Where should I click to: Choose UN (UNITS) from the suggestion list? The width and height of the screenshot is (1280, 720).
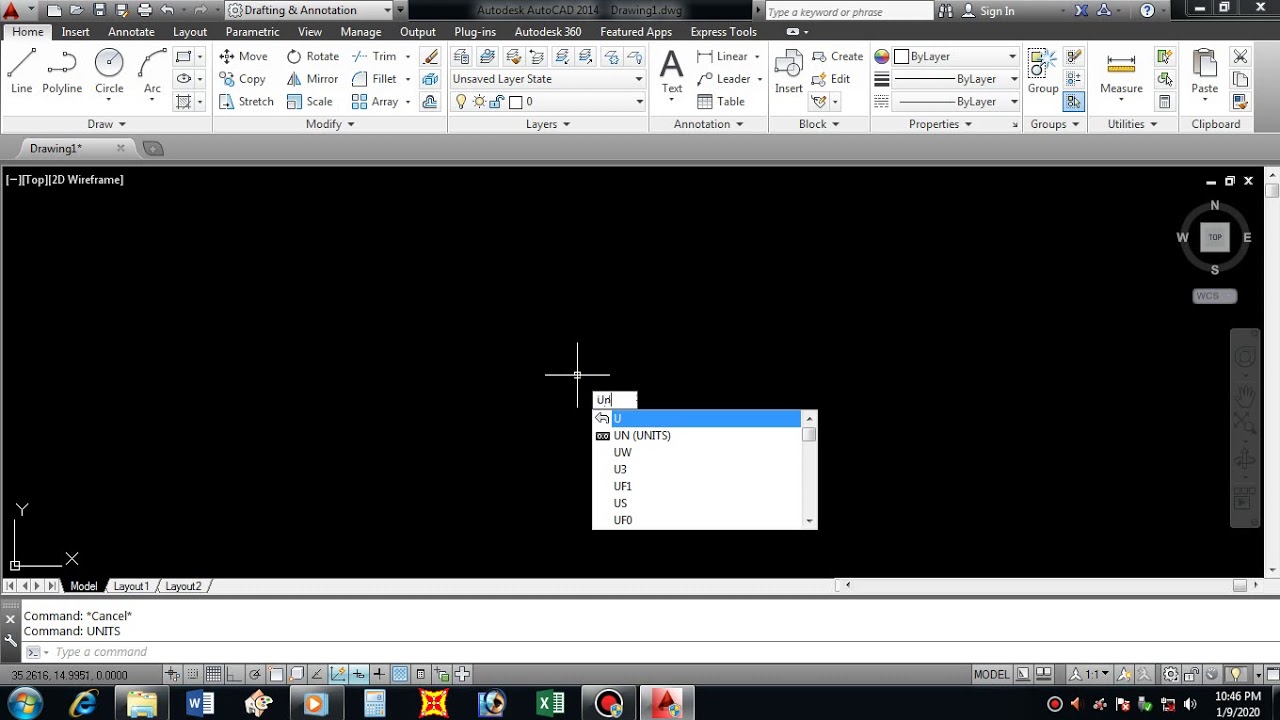pos(697,435)
